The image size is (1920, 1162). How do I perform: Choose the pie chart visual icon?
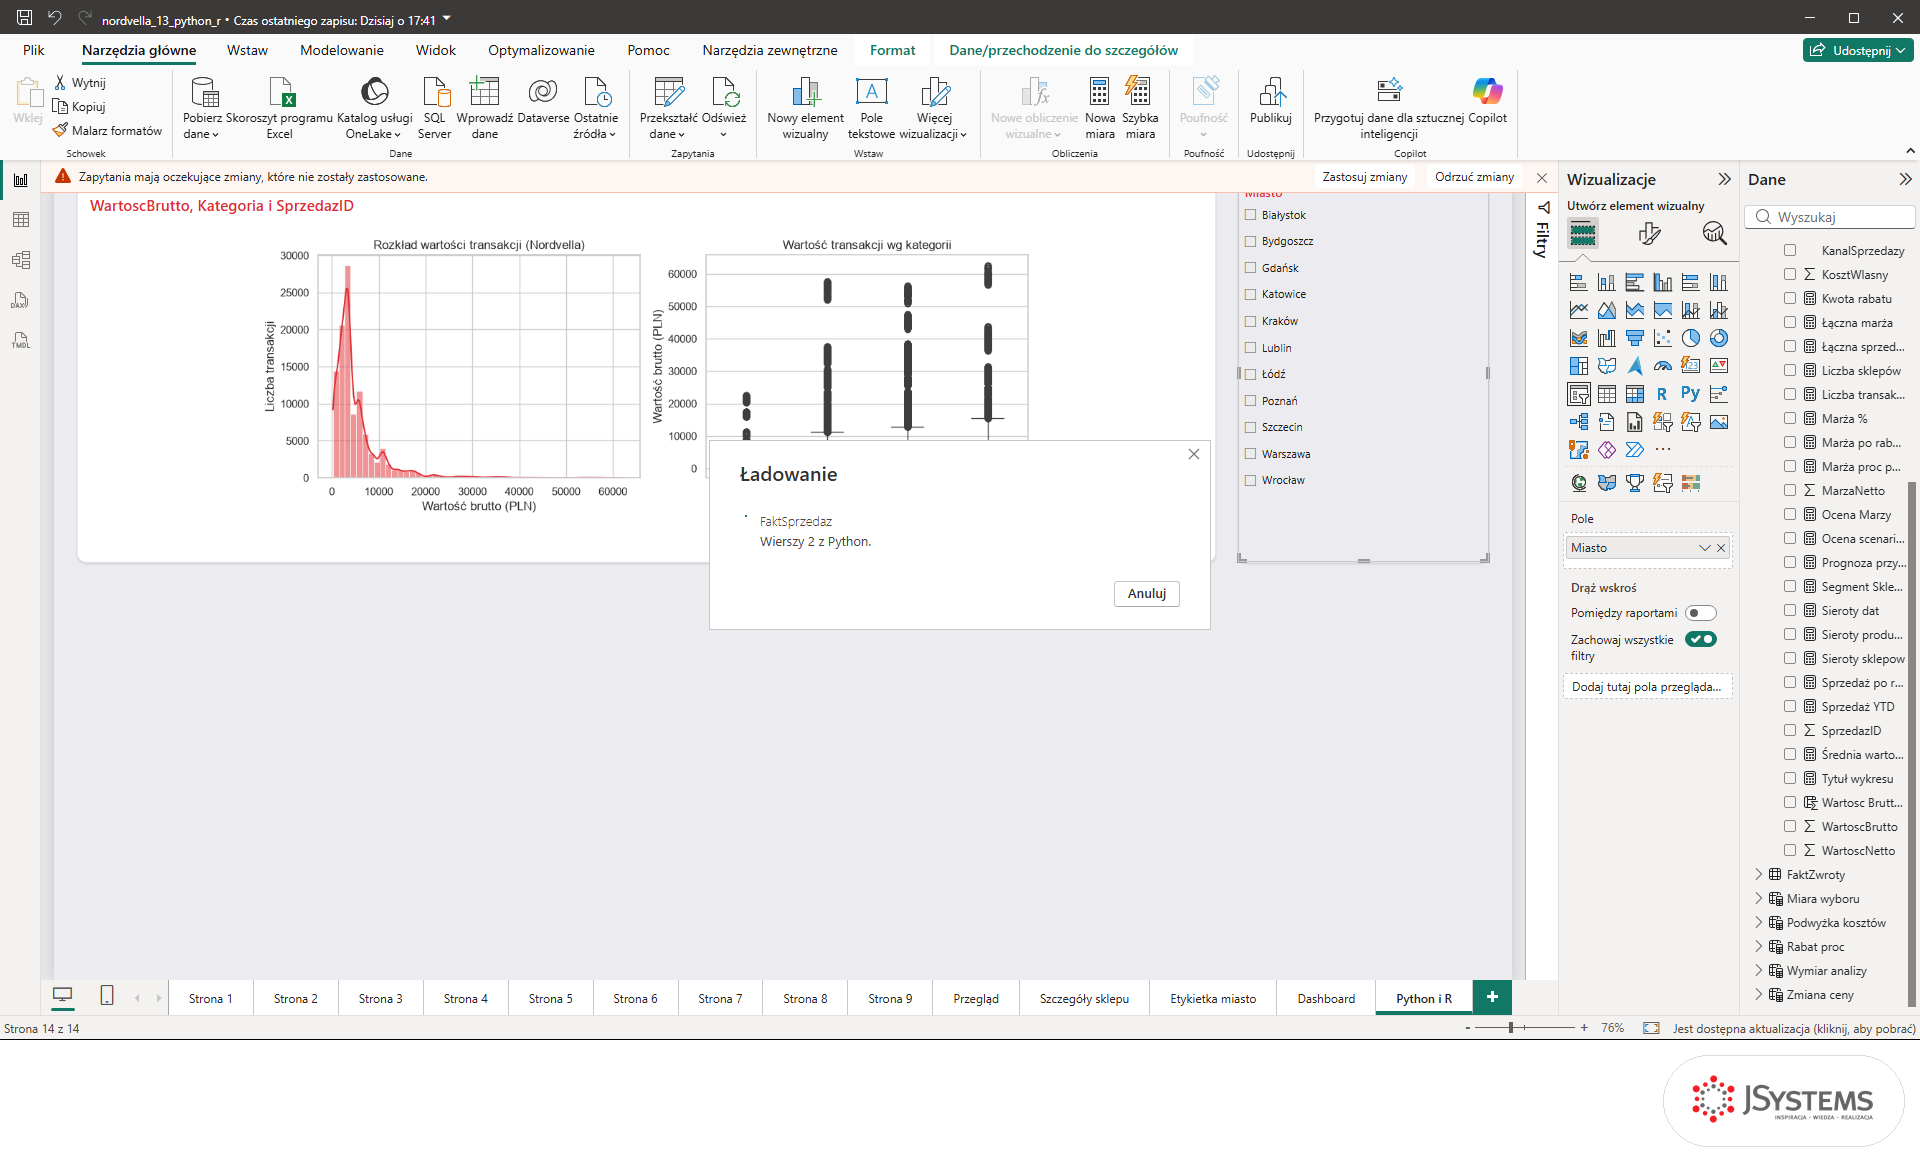coord(1690,338)
